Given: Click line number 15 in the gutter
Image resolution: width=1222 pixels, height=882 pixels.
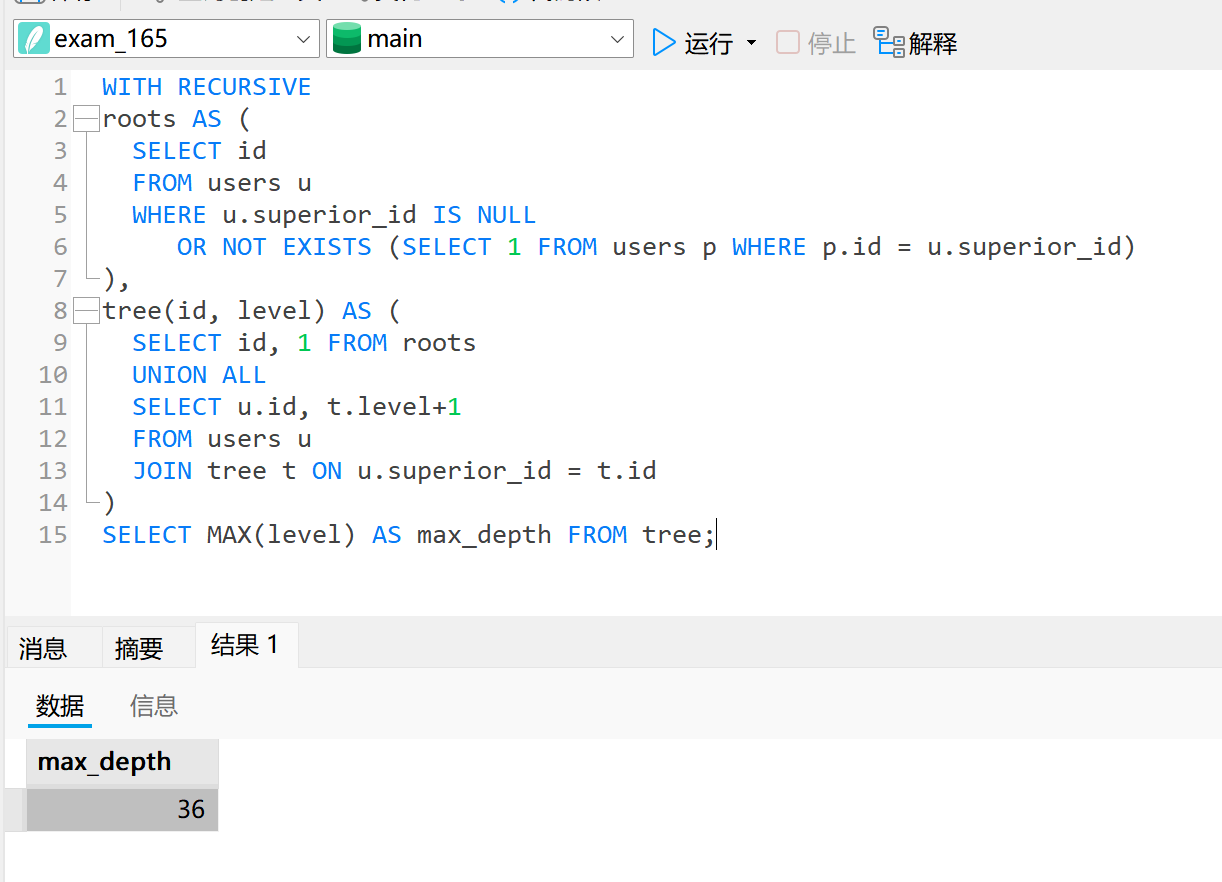Looking at the screenshot, I should click(x=52, y=535).
